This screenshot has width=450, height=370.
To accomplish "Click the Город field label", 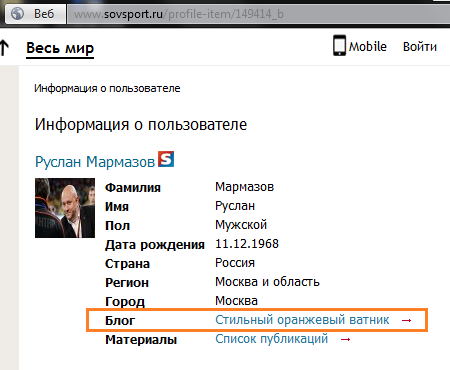I will 125,302.
